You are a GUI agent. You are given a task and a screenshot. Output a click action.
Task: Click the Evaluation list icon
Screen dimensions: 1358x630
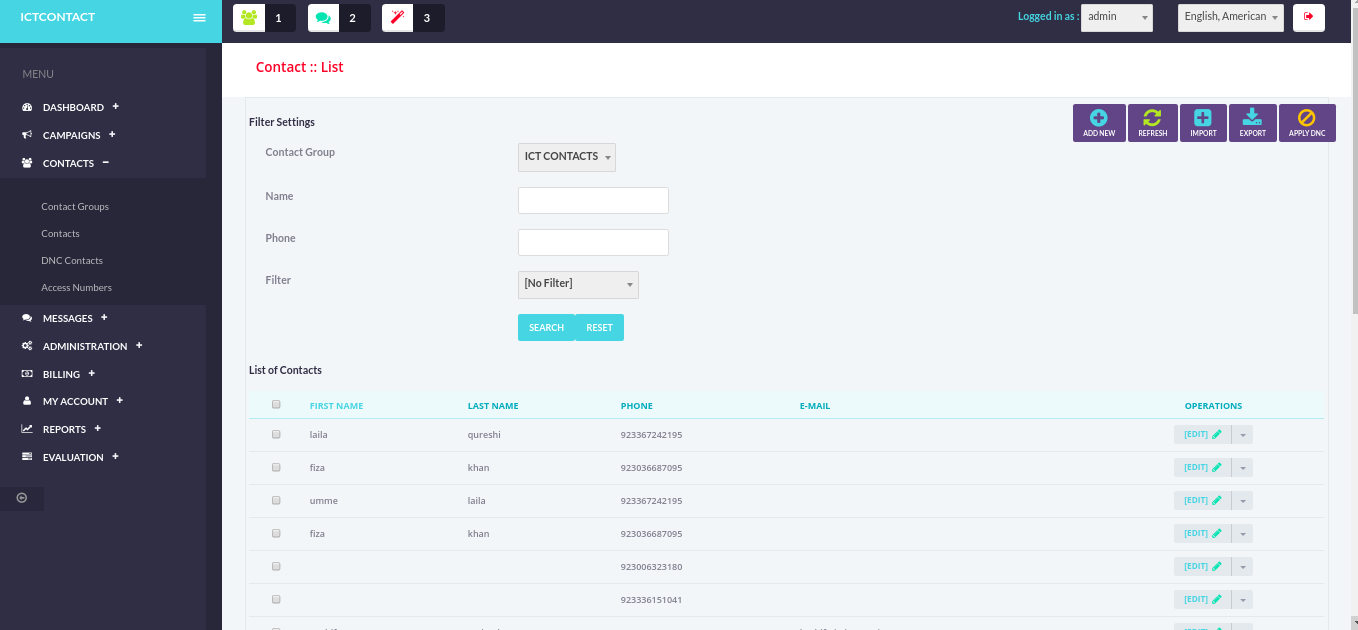(x=27, y=457)
